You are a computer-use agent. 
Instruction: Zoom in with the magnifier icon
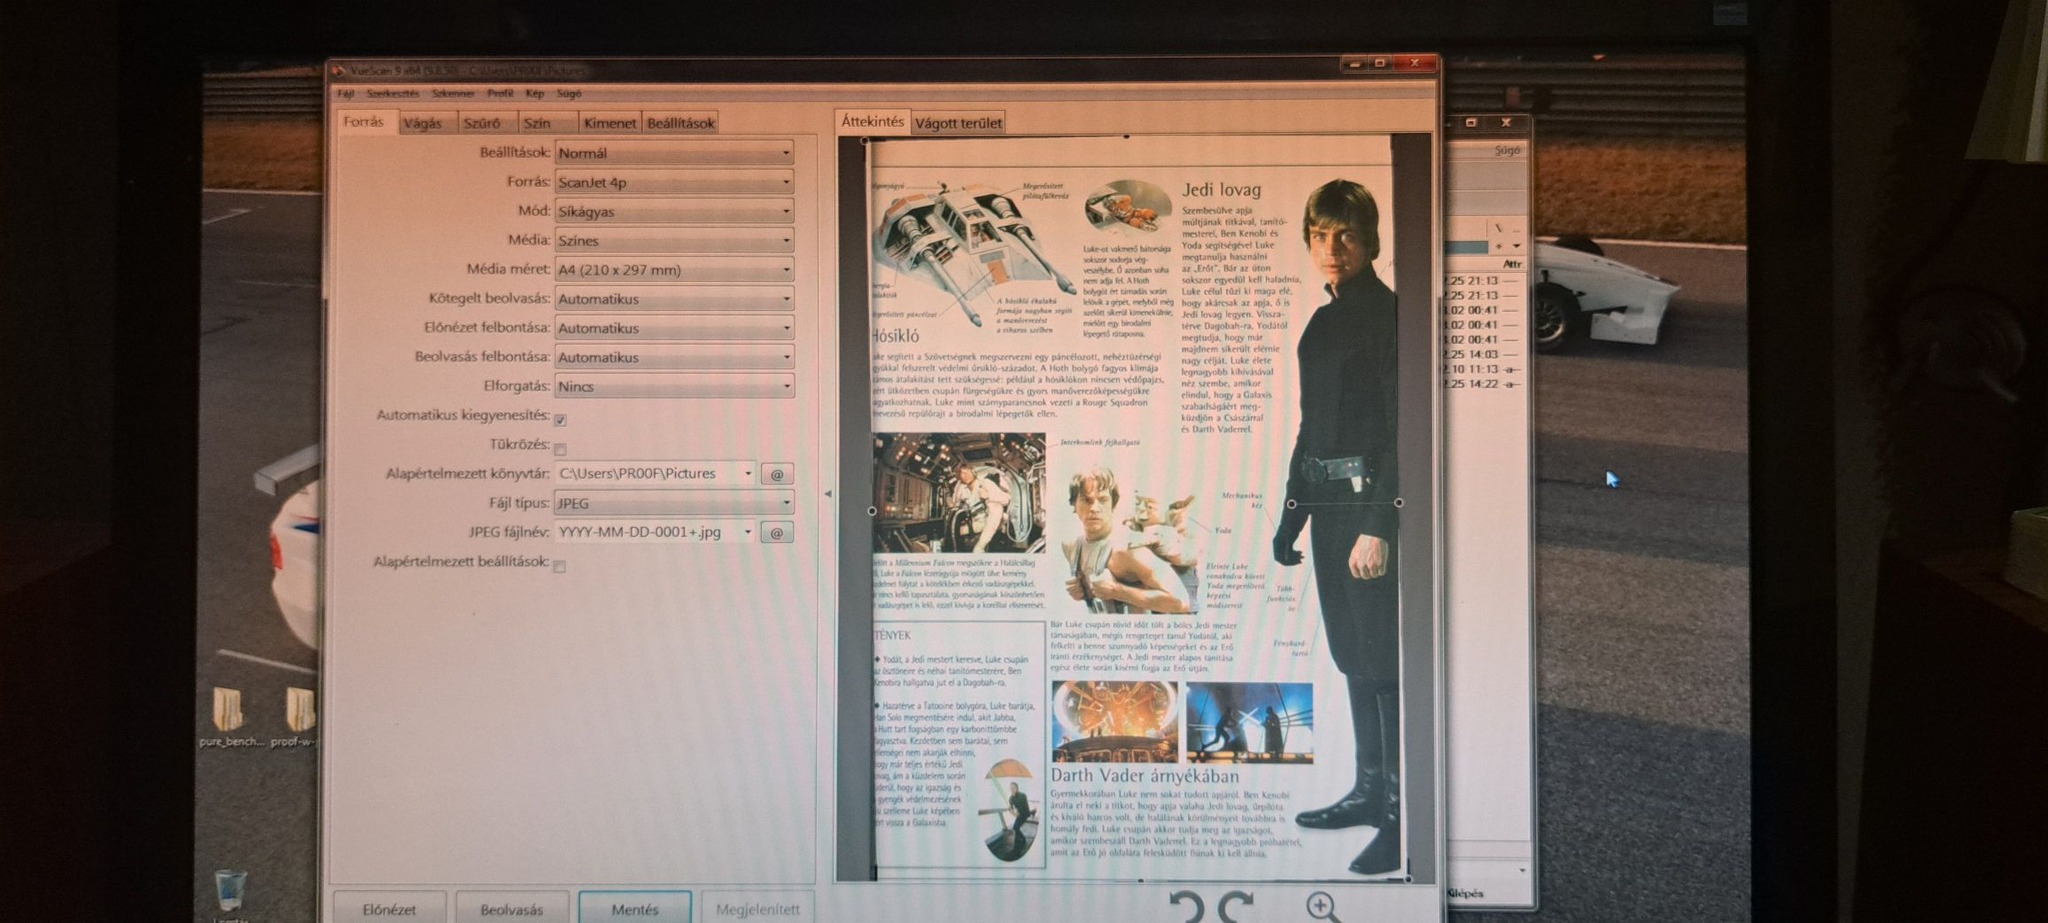tap(1322, 907)
